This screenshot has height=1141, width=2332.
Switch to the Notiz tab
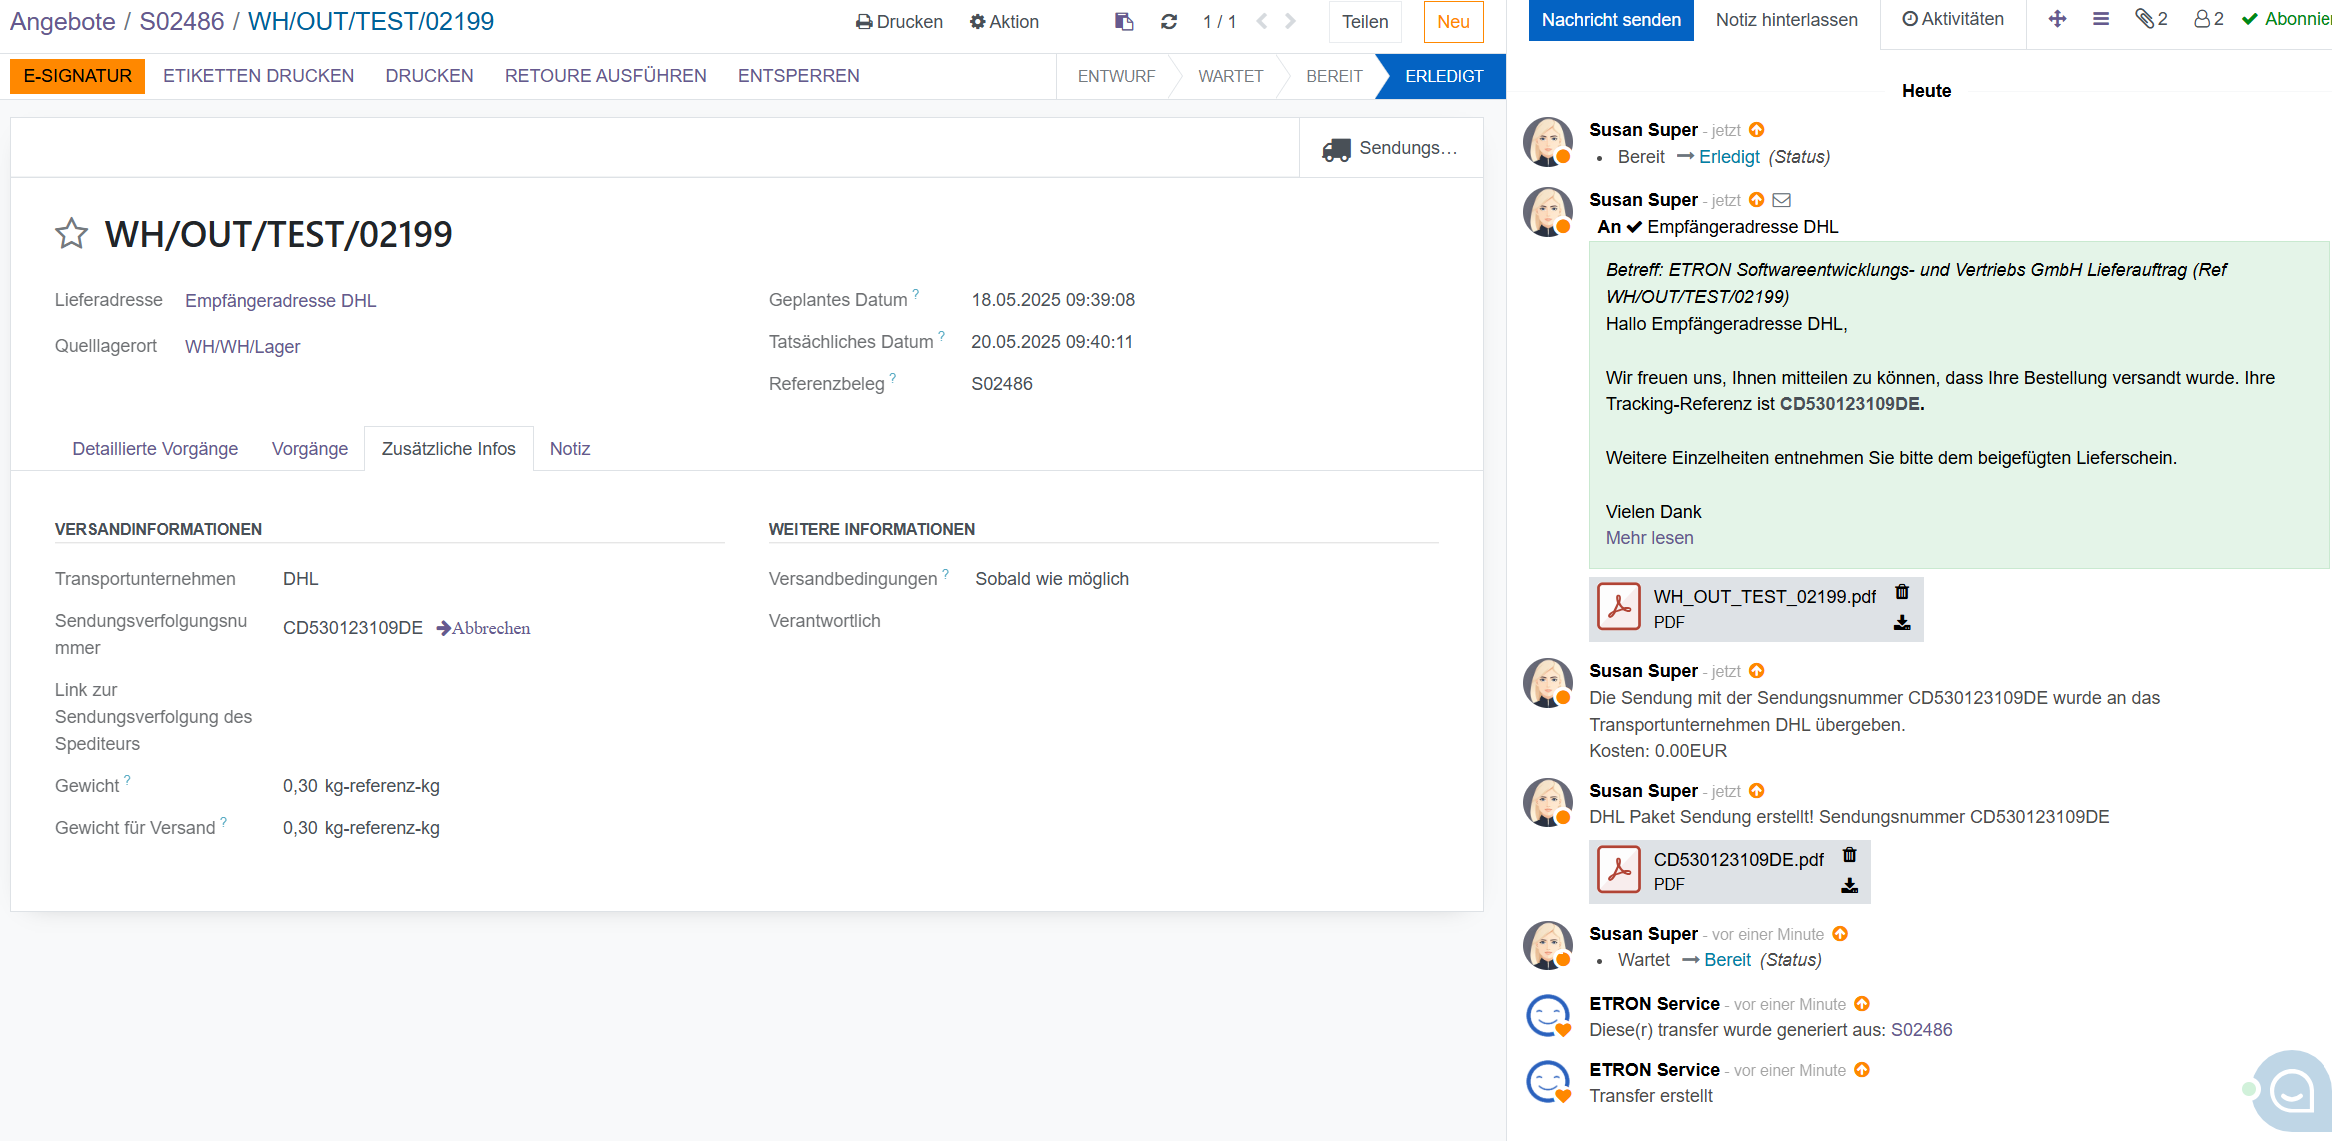pos(570,449)
